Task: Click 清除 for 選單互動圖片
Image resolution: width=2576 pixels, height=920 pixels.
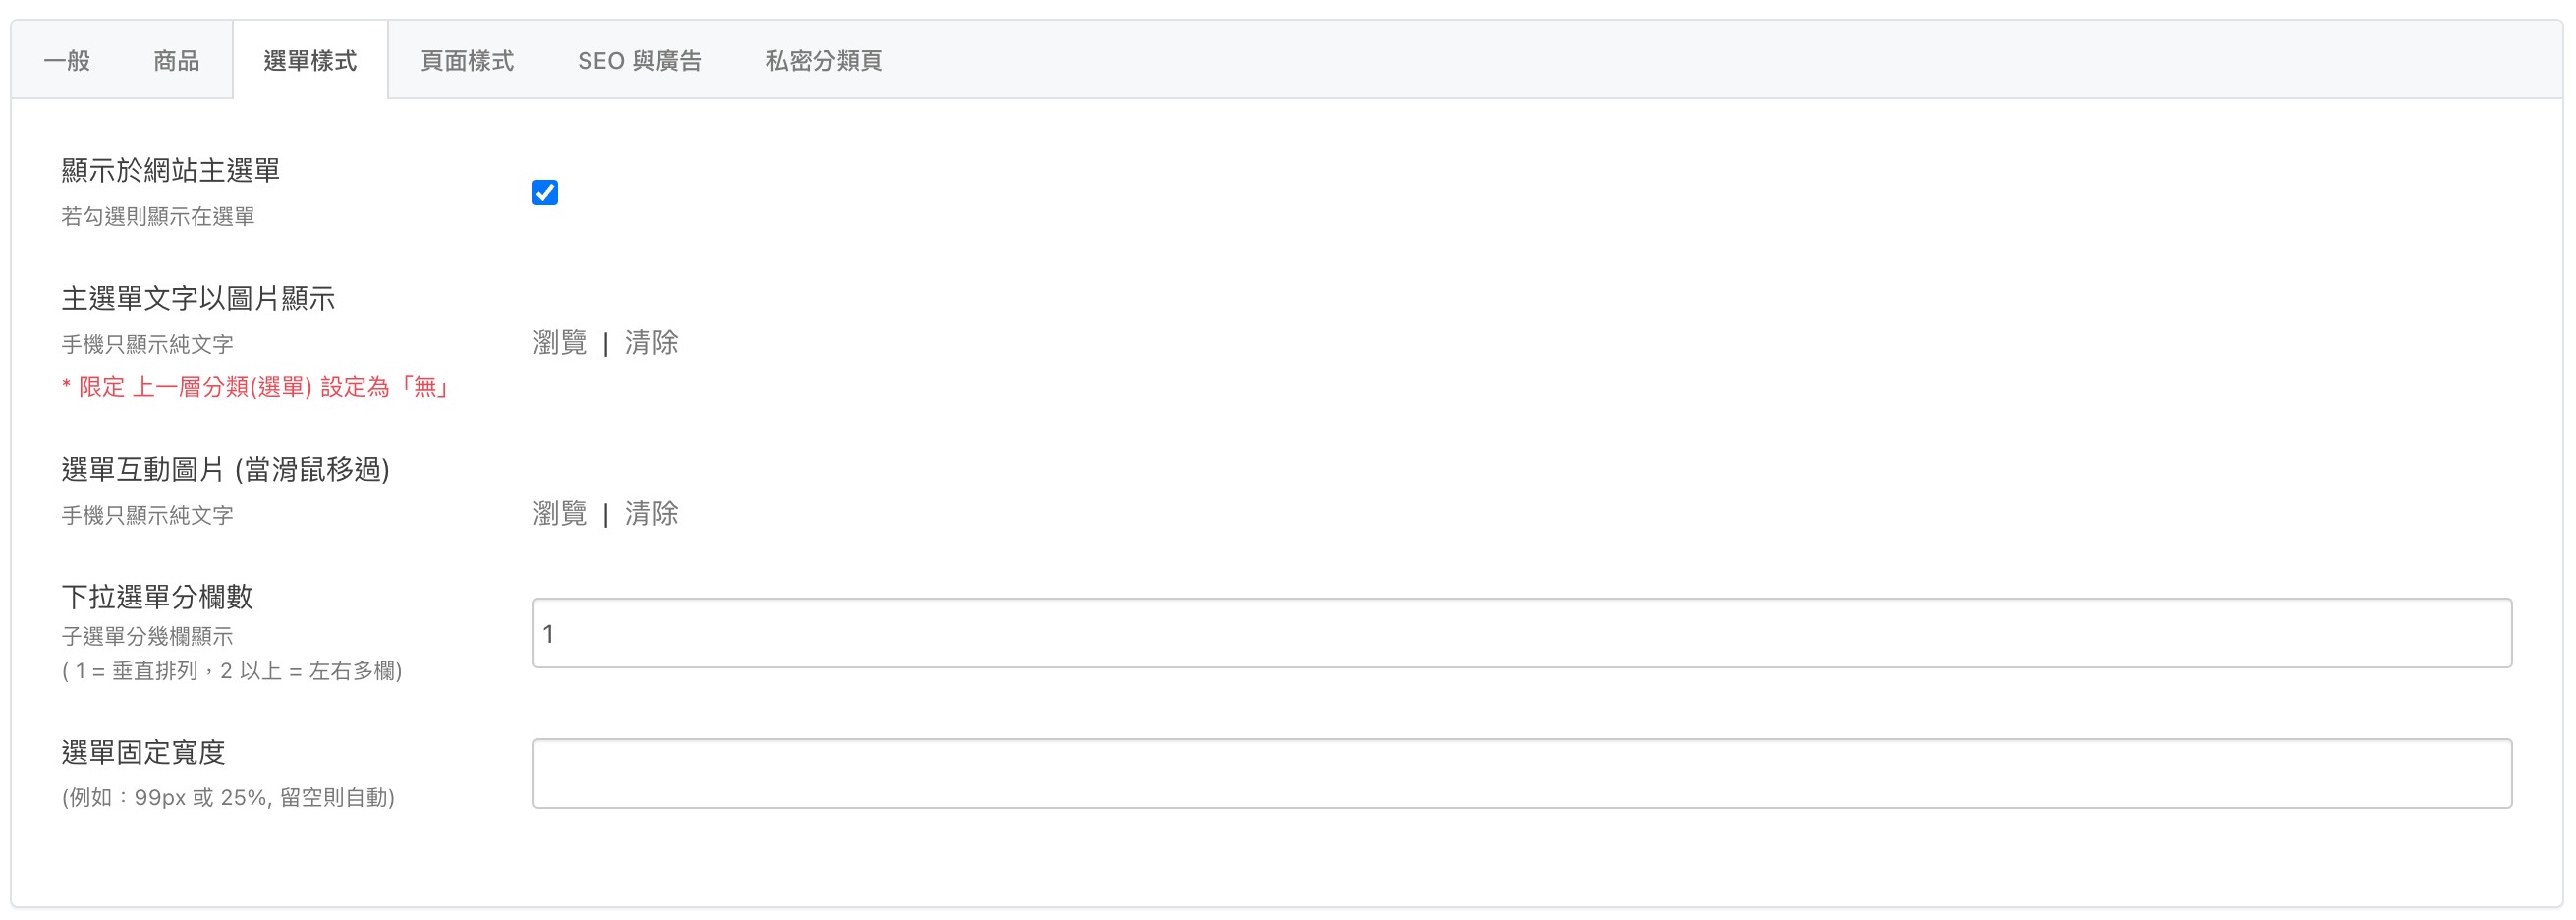Action: pos(651,514)
